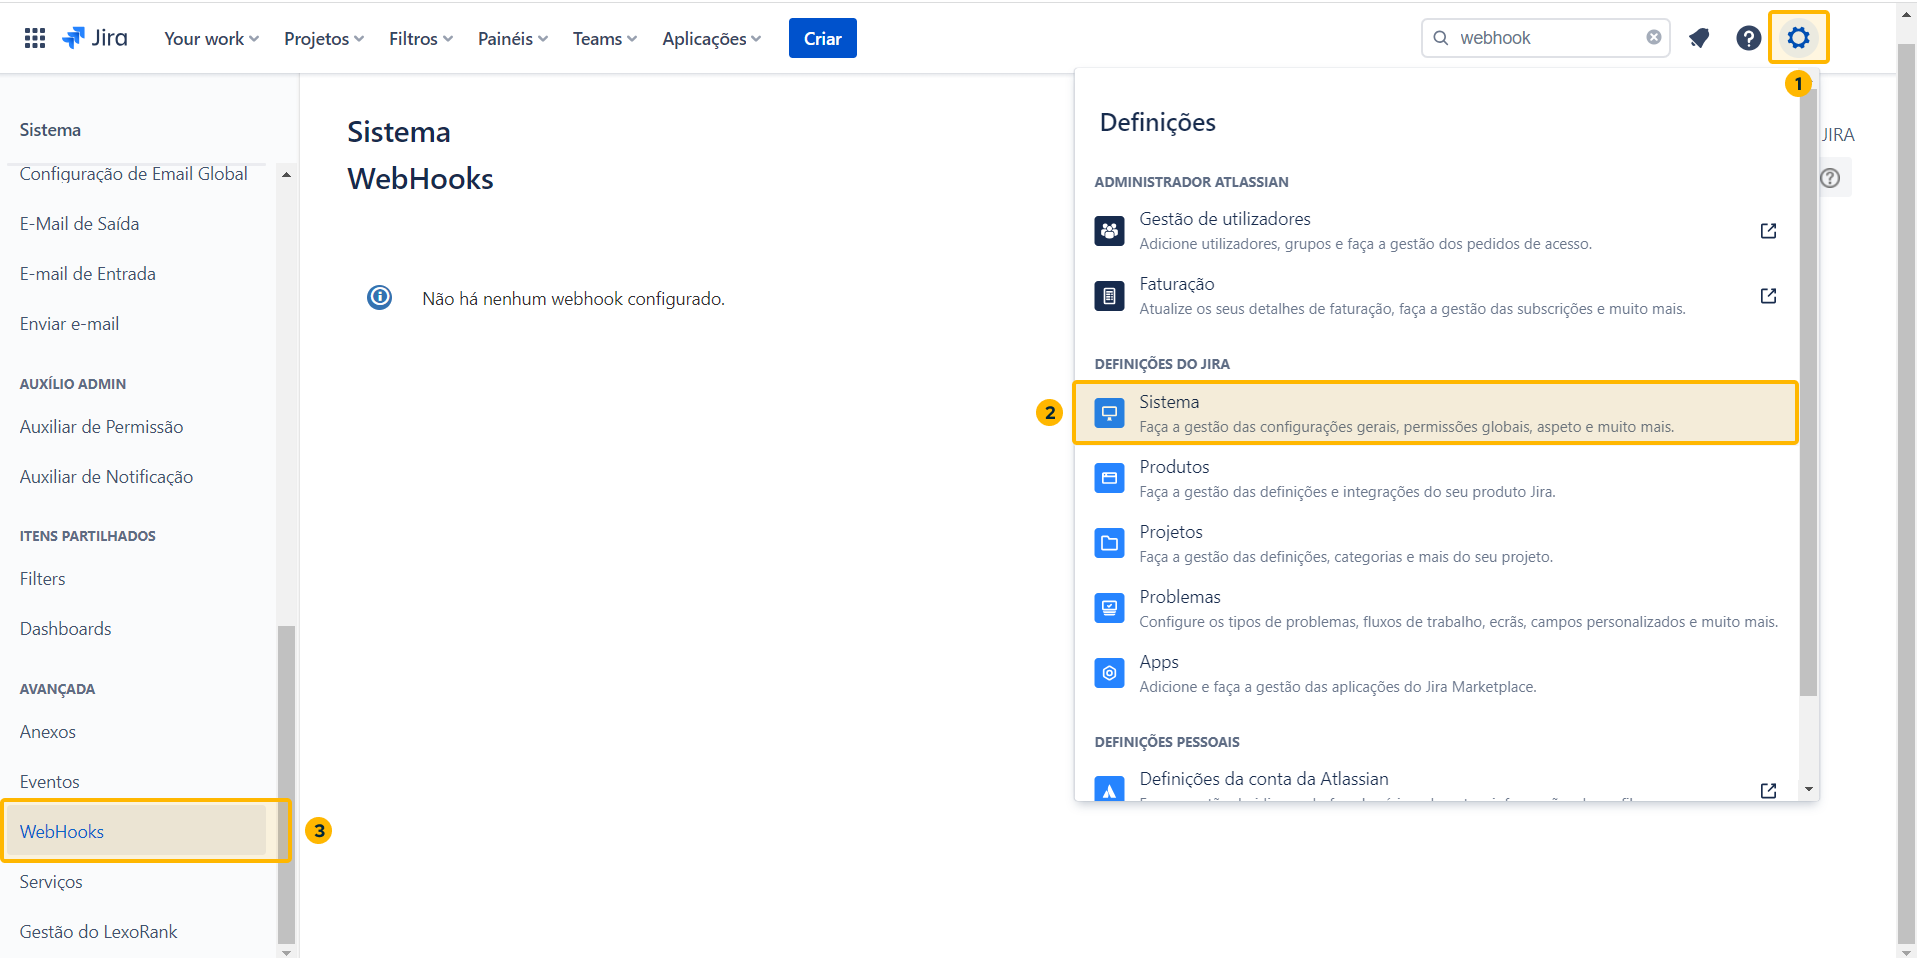
Task: Click sidebar scrollbar down arrow
Action: [287, 951]
